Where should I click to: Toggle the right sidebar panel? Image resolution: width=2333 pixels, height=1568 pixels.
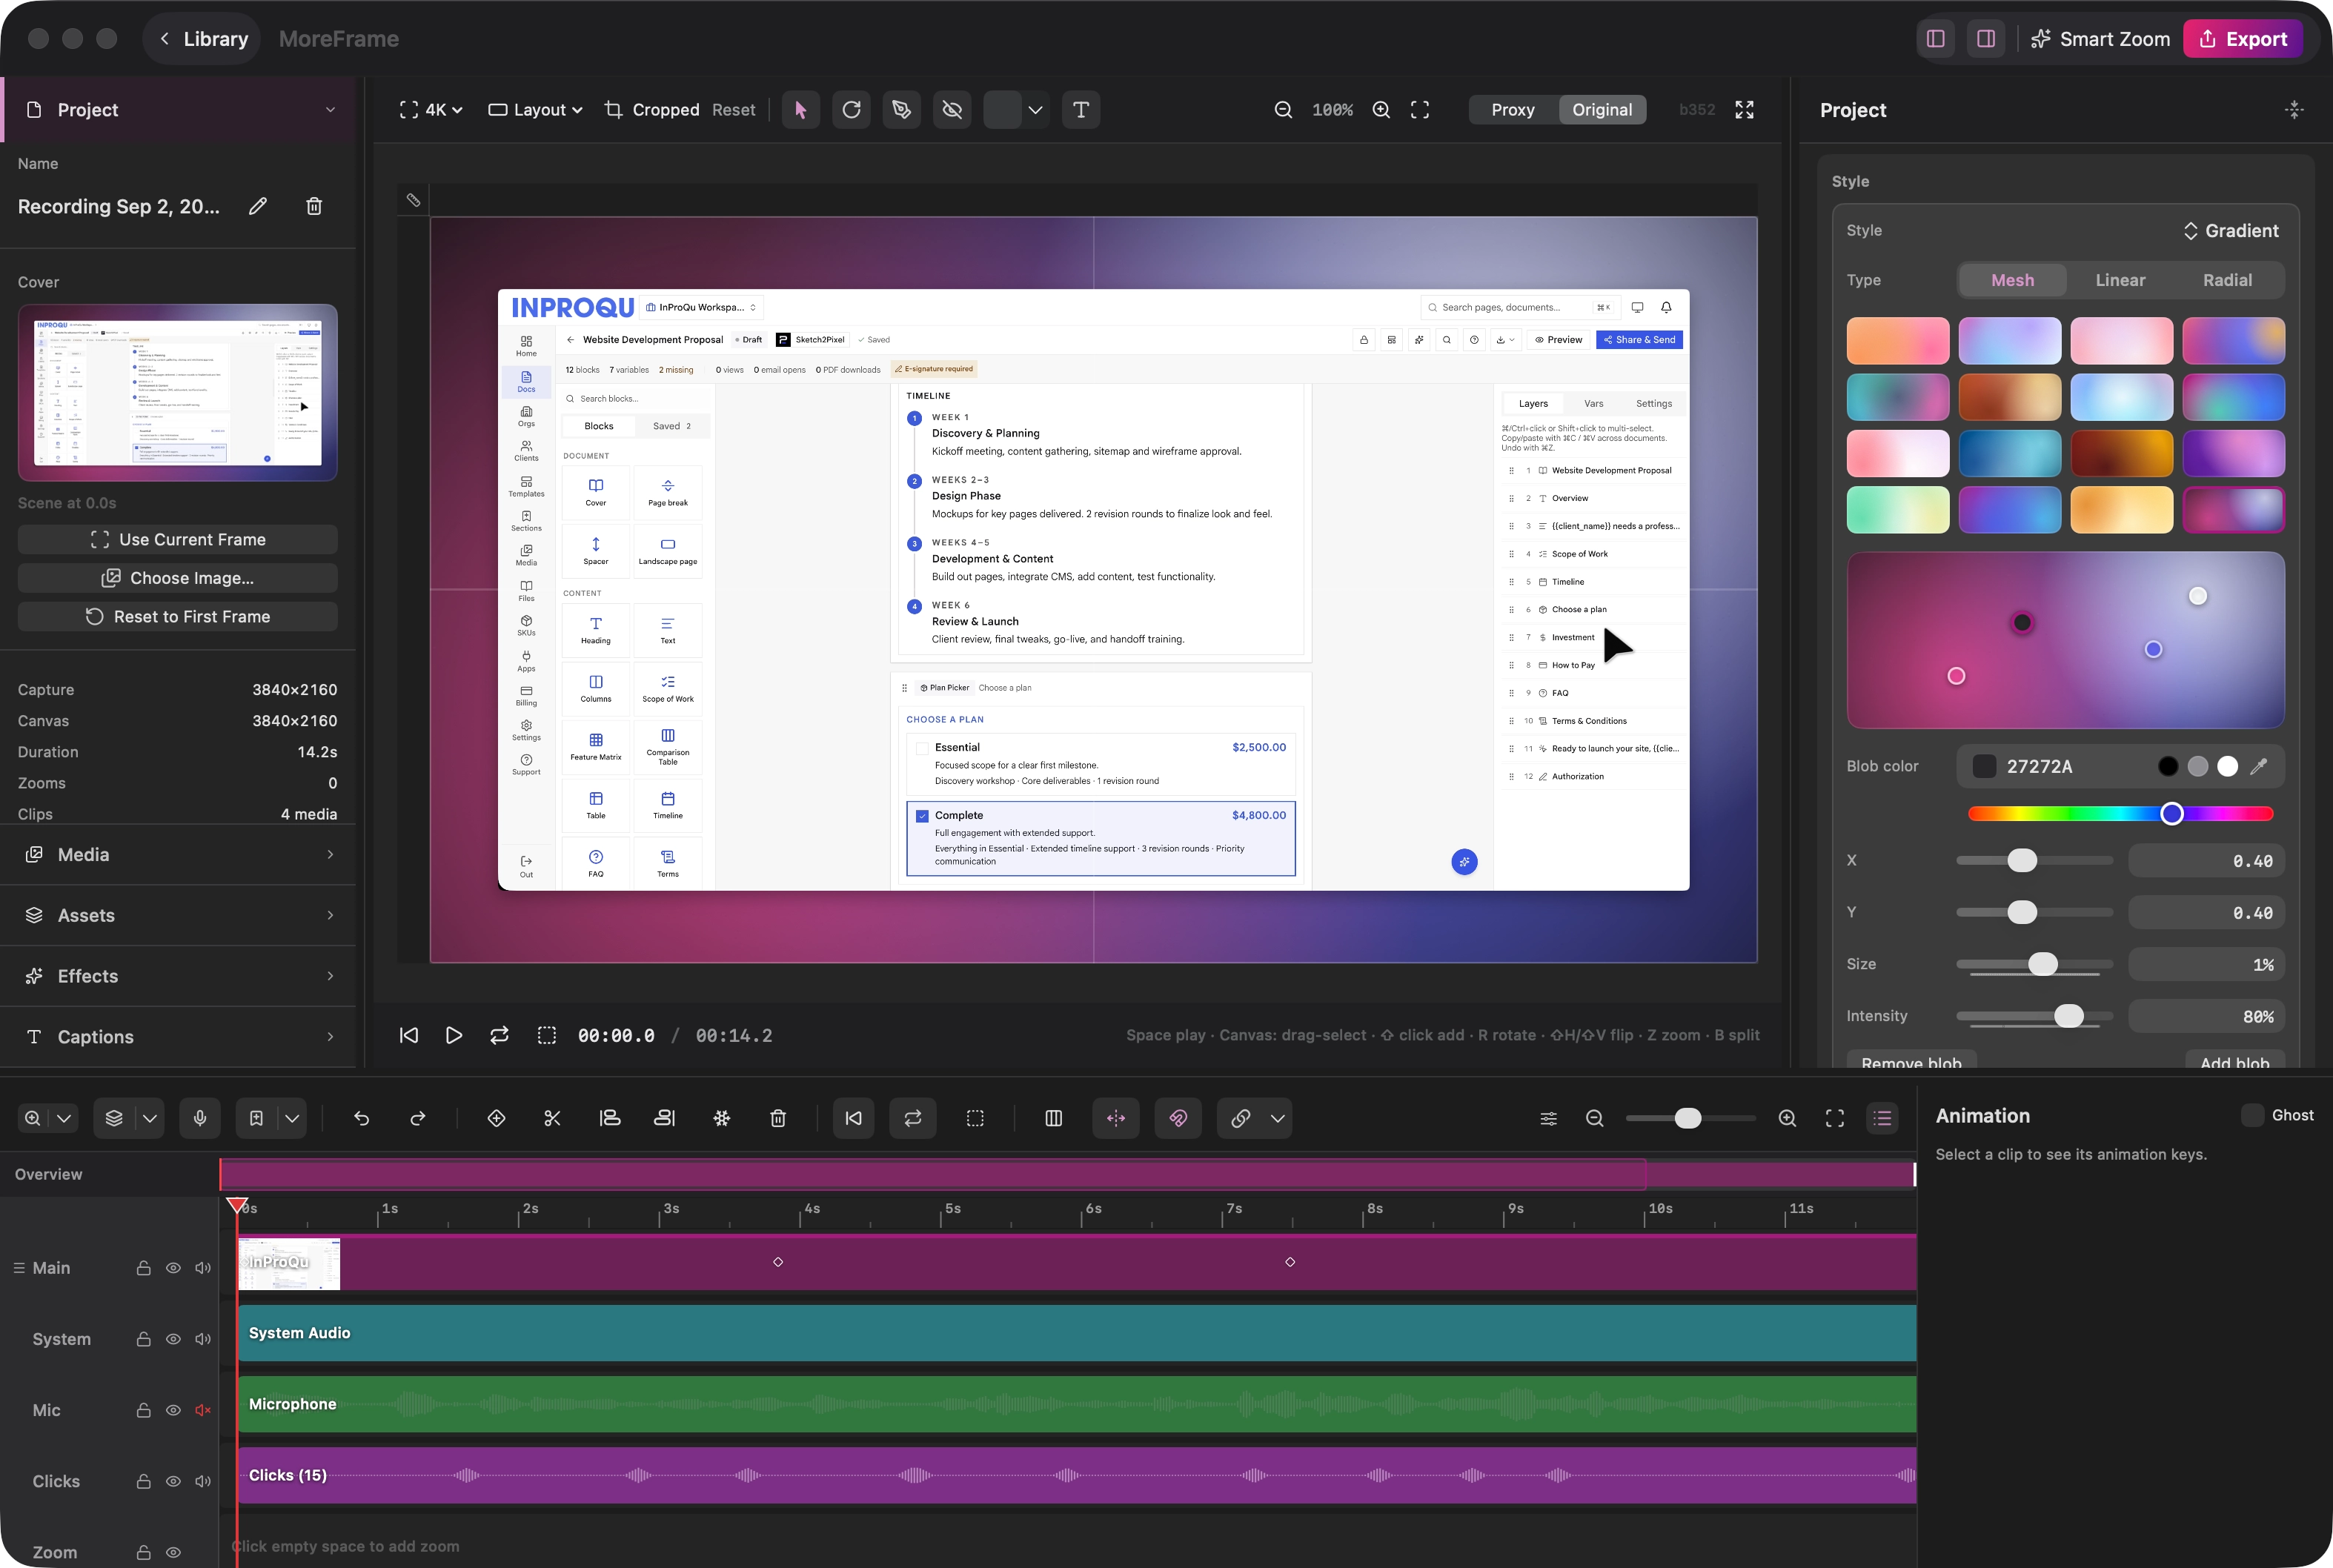pyautogui.click(x=1986, y=39)
